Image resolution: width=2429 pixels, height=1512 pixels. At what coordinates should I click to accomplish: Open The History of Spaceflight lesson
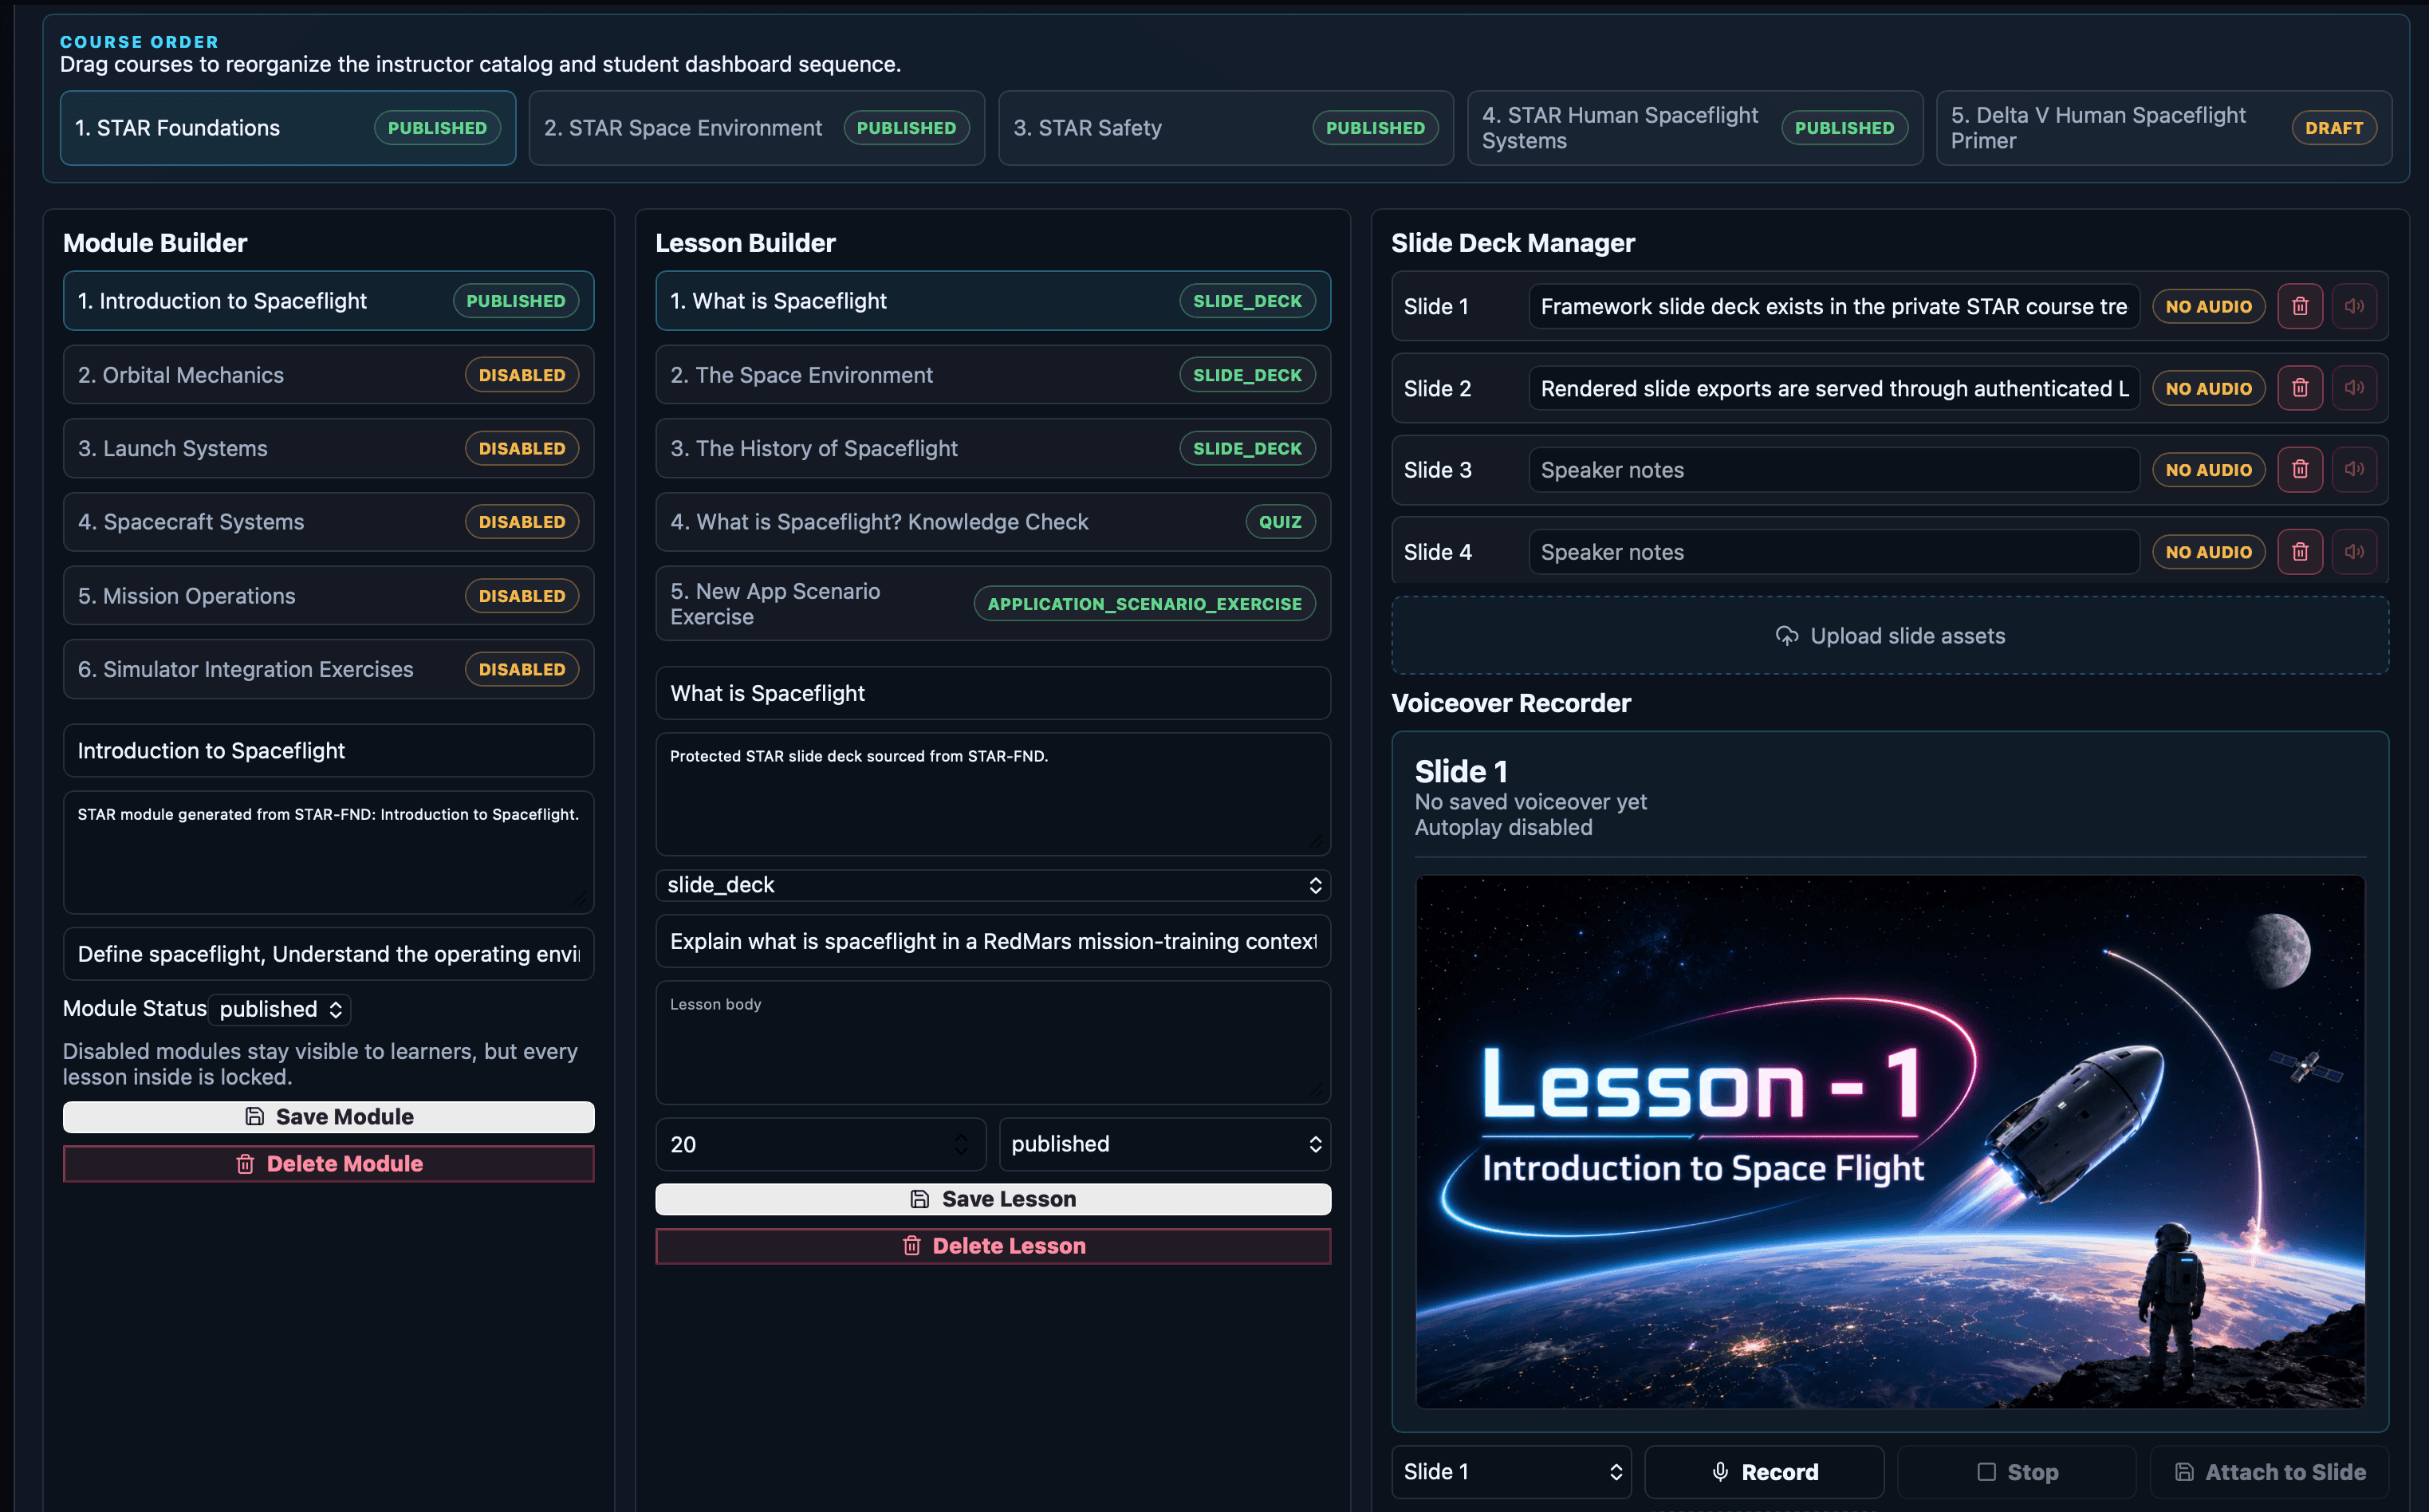click(993, 448)
